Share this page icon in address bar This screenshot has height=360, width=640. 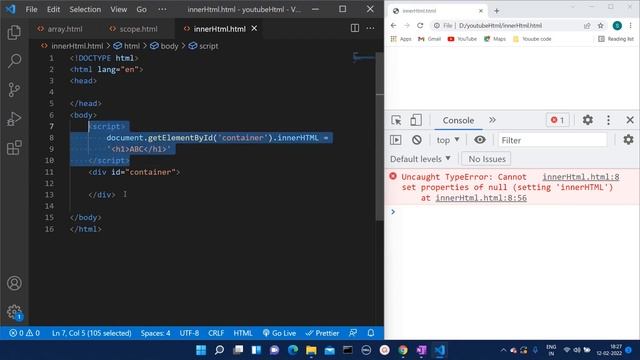(x=587, y=25)
